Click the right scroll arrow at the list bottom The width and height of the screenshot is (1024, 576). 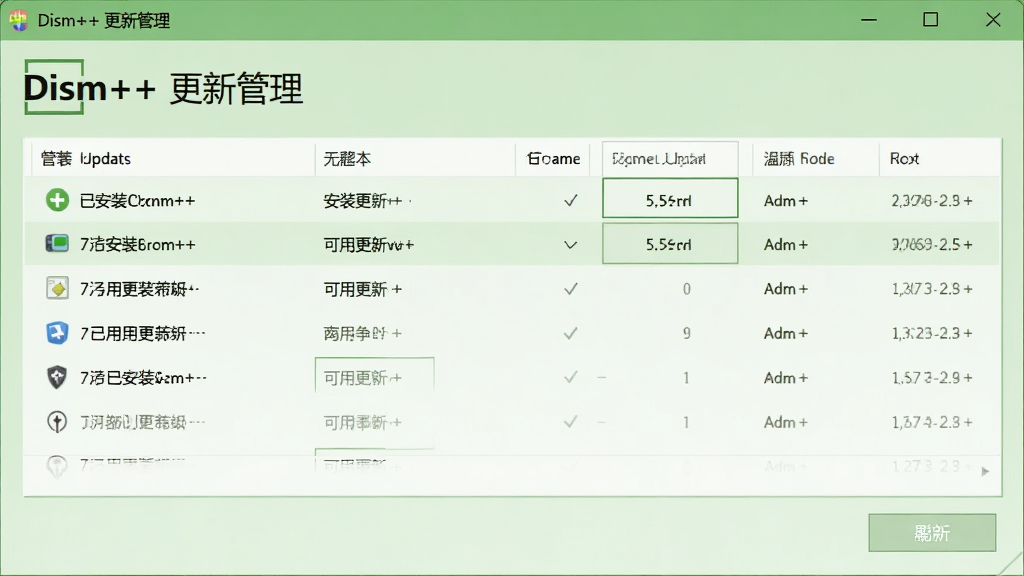click(x=985, y=471)
